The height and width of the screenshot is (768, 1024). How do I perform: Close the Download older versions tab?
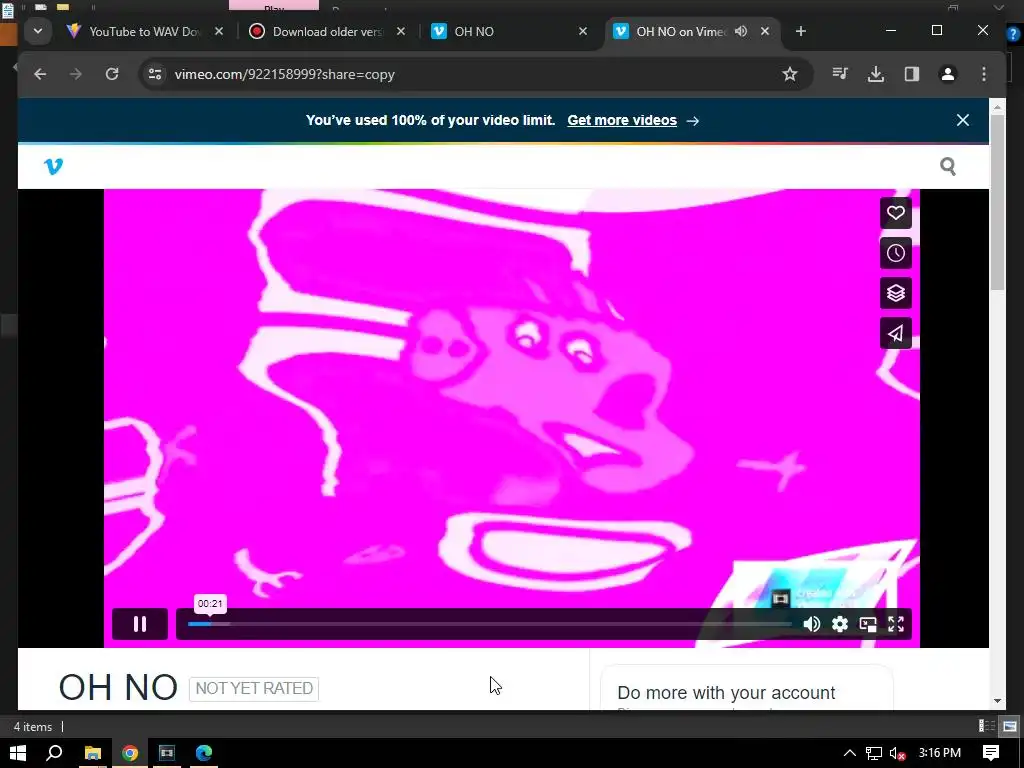point(401,31)
